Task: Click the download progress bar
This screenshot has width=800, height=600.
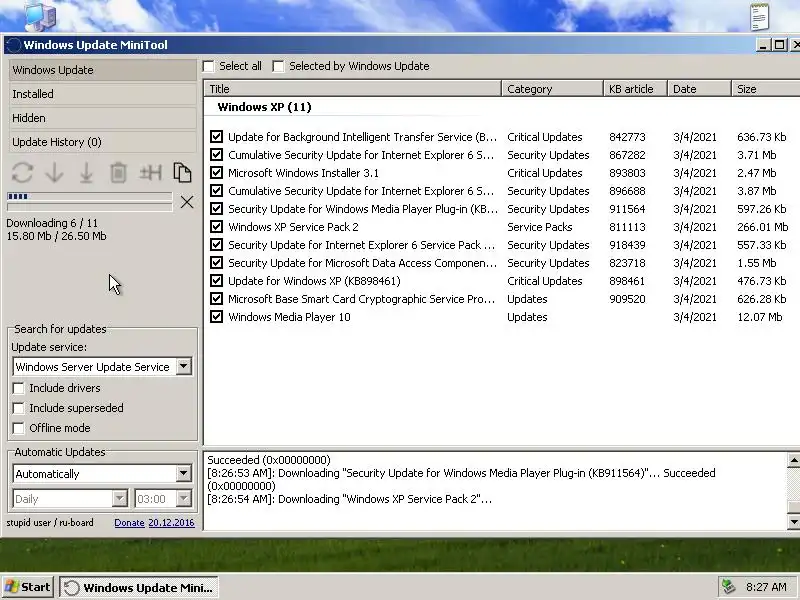Action: [x=89, y=196]
